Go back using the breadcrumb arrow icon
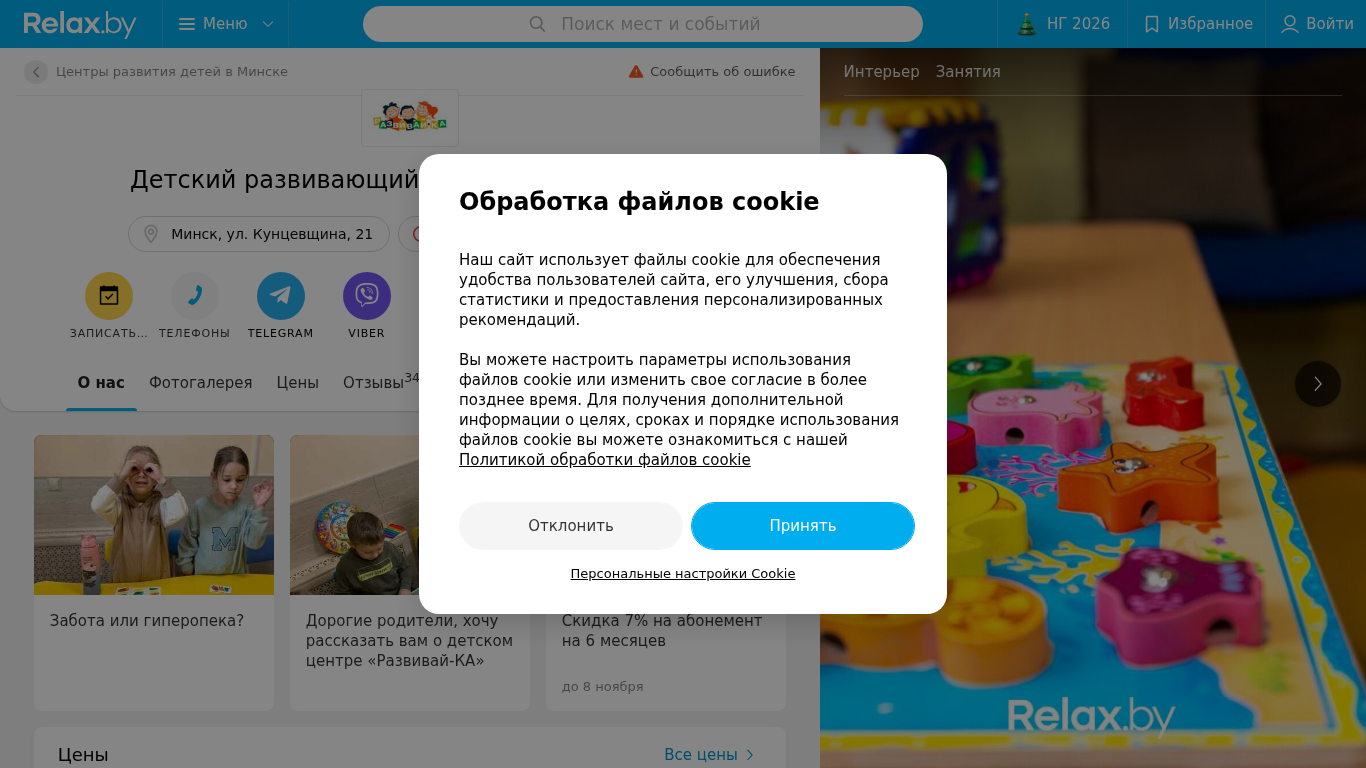Screen dimensions: 1366x768 click(36, 72)
